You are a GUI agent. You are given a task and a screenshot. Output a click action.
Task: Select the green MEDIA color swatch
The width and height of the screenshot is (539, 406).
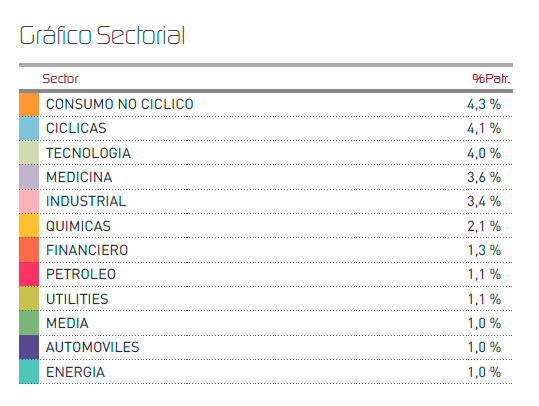(29, 323)
